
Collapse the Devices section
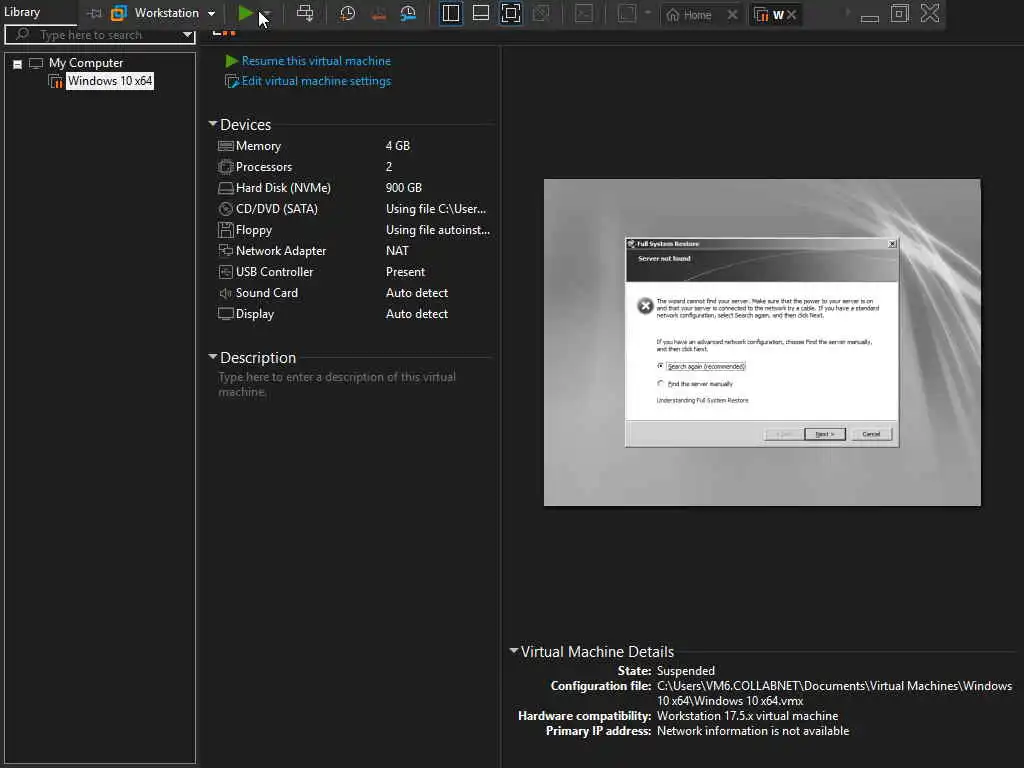pyautogui.click(x=212, y=123)
